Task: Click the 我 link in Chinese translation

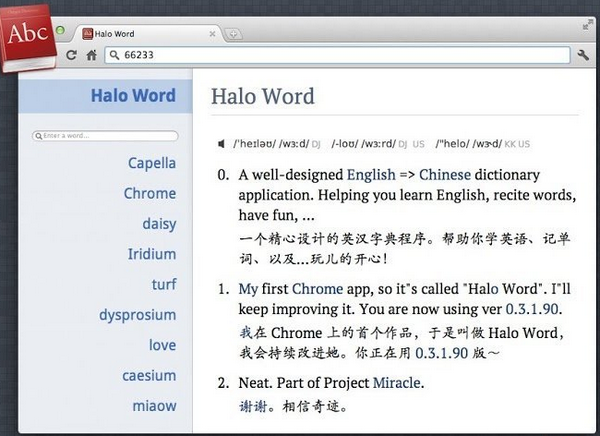Action: (x=246, y=332)
